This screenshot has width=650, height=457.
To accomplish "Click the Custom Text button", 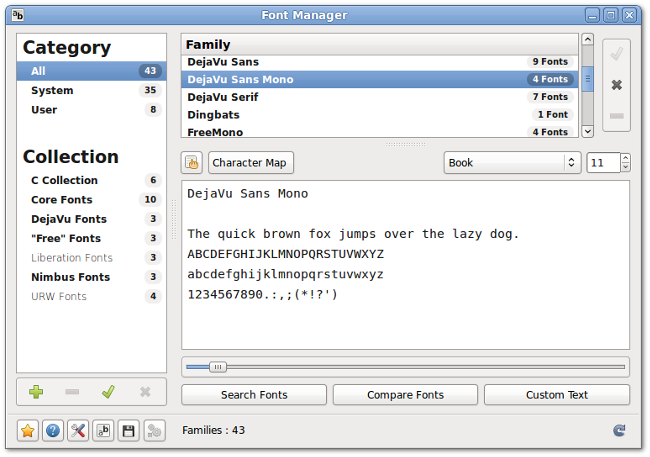I will pos(557,395).
